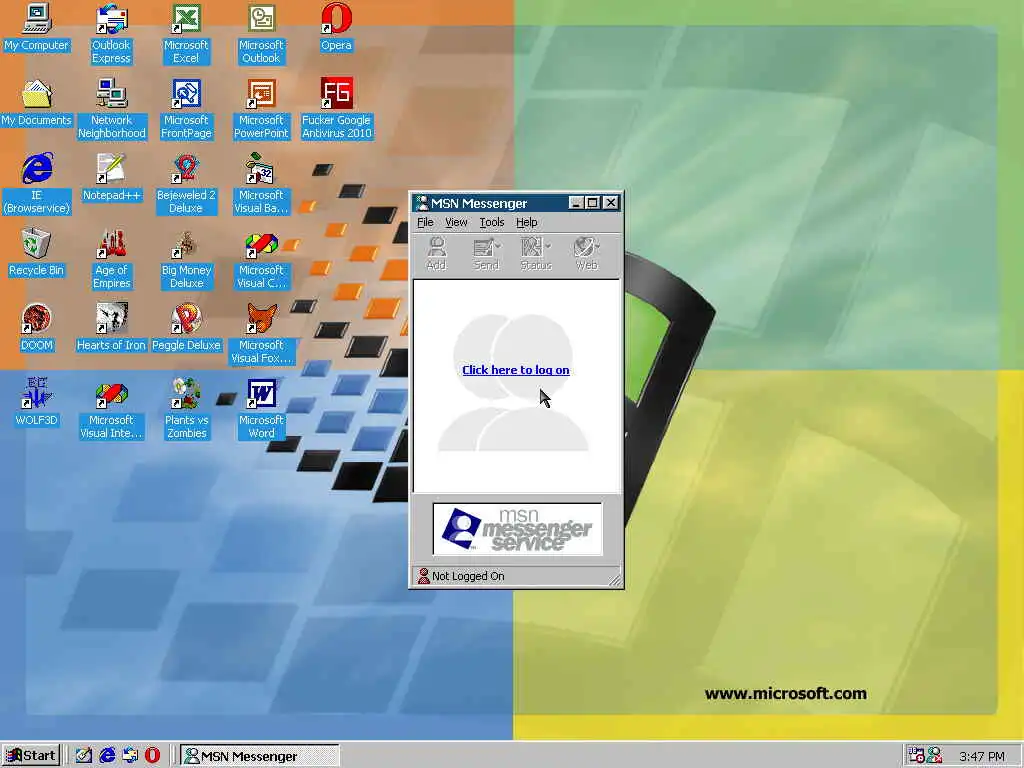Click the MSN Messenger taskbar button

tap(260, 756)
